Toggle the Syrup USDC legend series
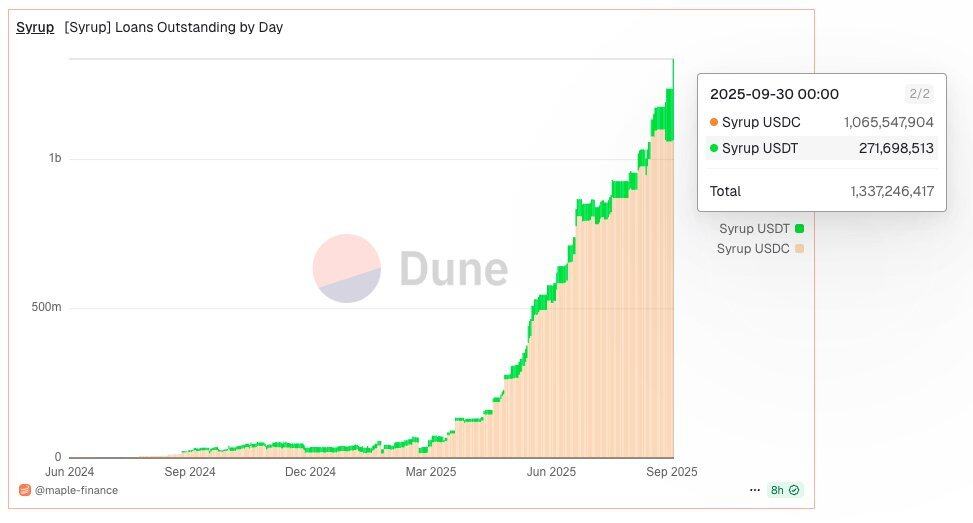 click(753, 248)
